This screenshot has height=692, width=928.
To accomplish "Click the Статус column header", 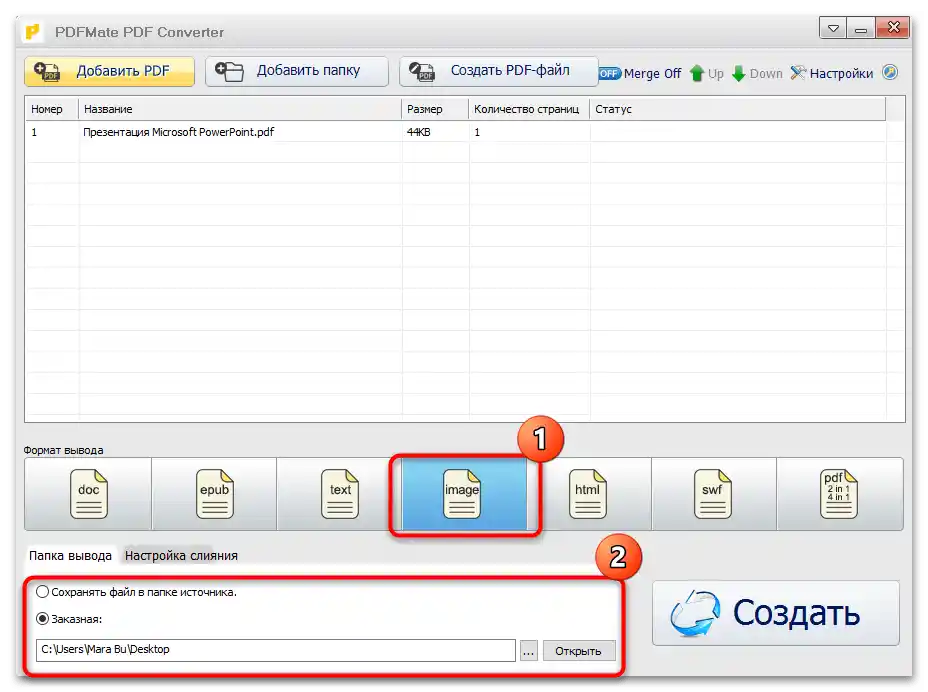I will tap(737, 109).
